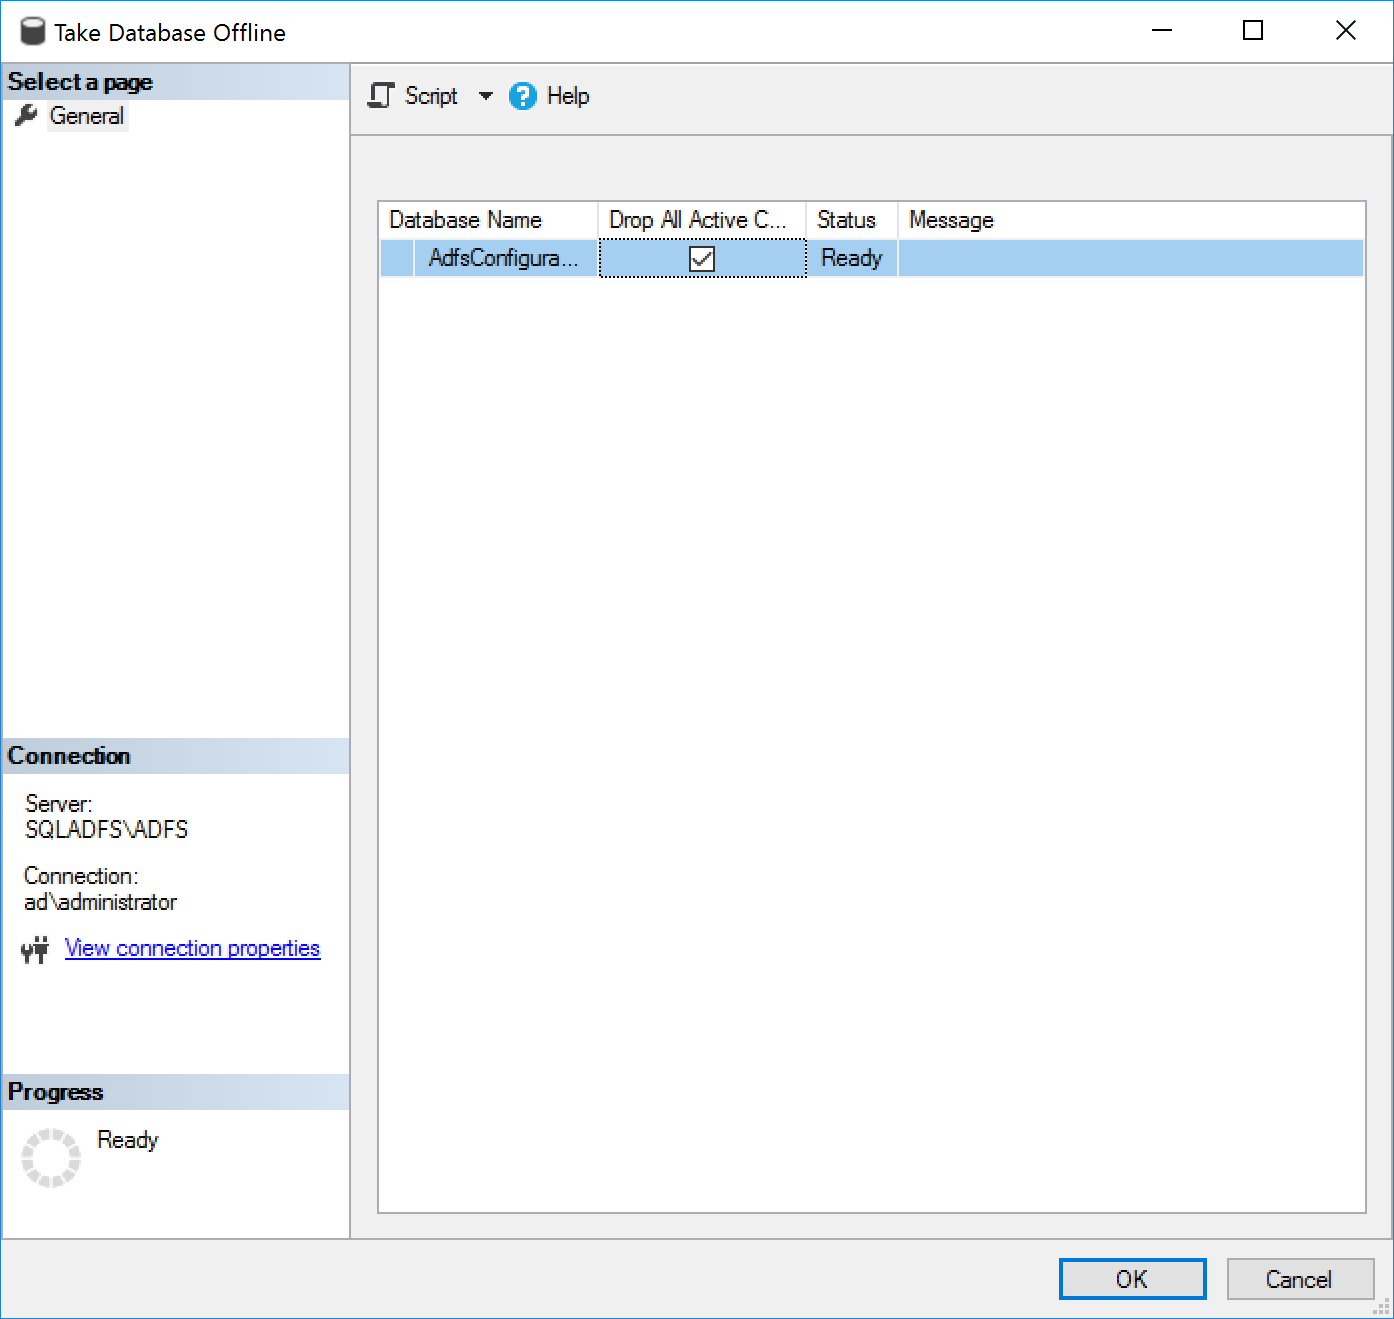Viewport: 1394px width, 1319px height.
Task: Click the Select a page header
Action: (176, 82)
